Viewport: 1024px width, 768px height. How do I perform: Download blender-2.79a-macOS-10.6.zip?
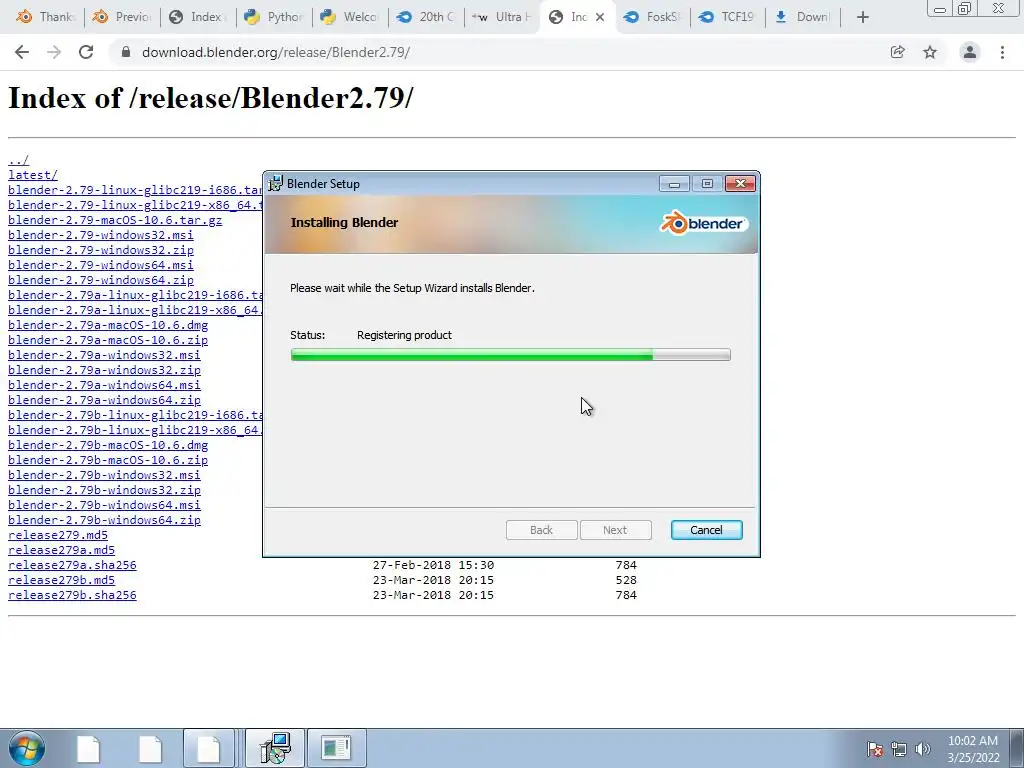click(x=108, y=340)
